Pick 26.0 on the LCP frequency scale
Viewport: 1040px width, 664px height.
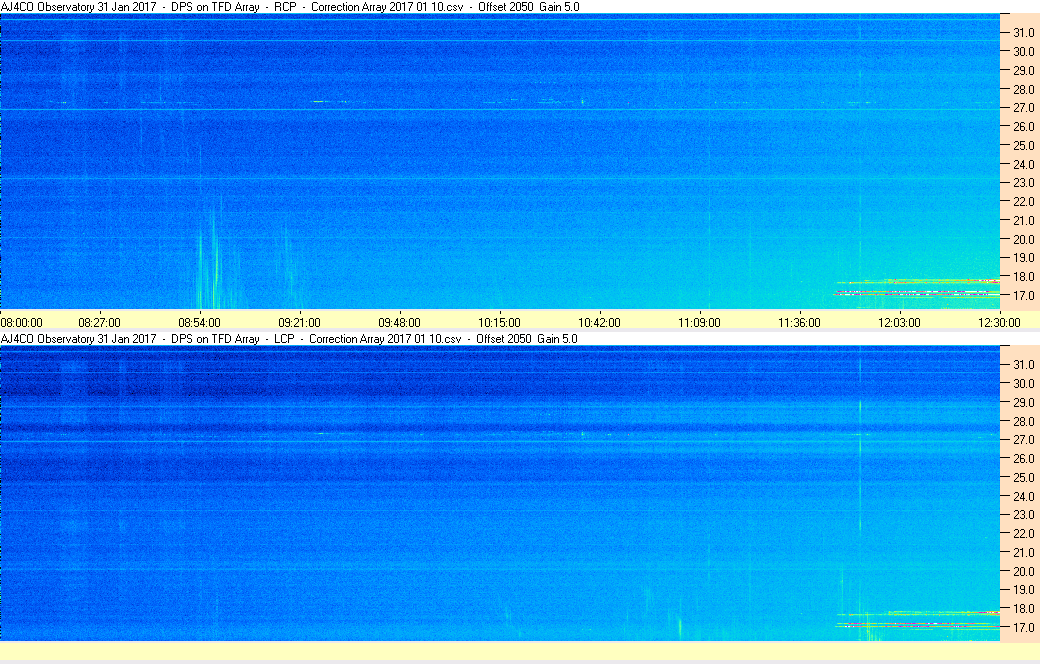1023,458
